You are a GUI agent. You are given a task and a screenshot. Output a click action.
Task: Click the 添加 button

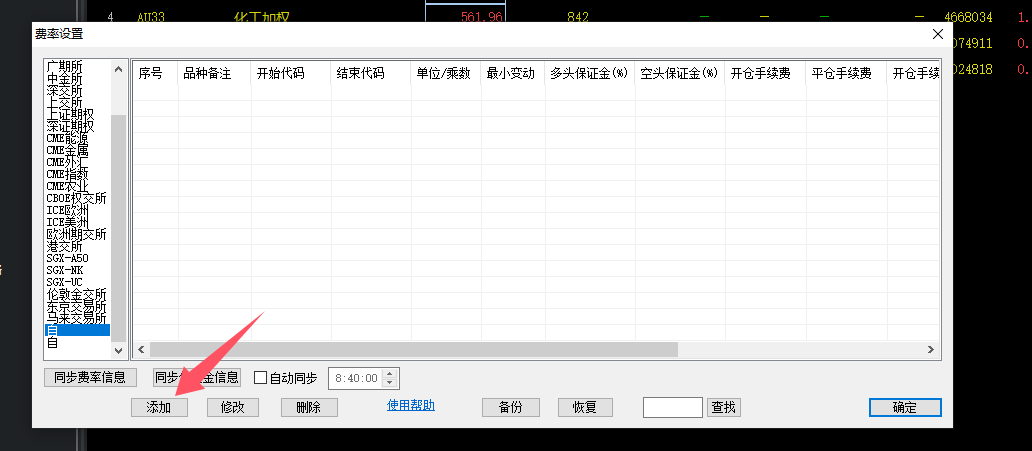159,408
